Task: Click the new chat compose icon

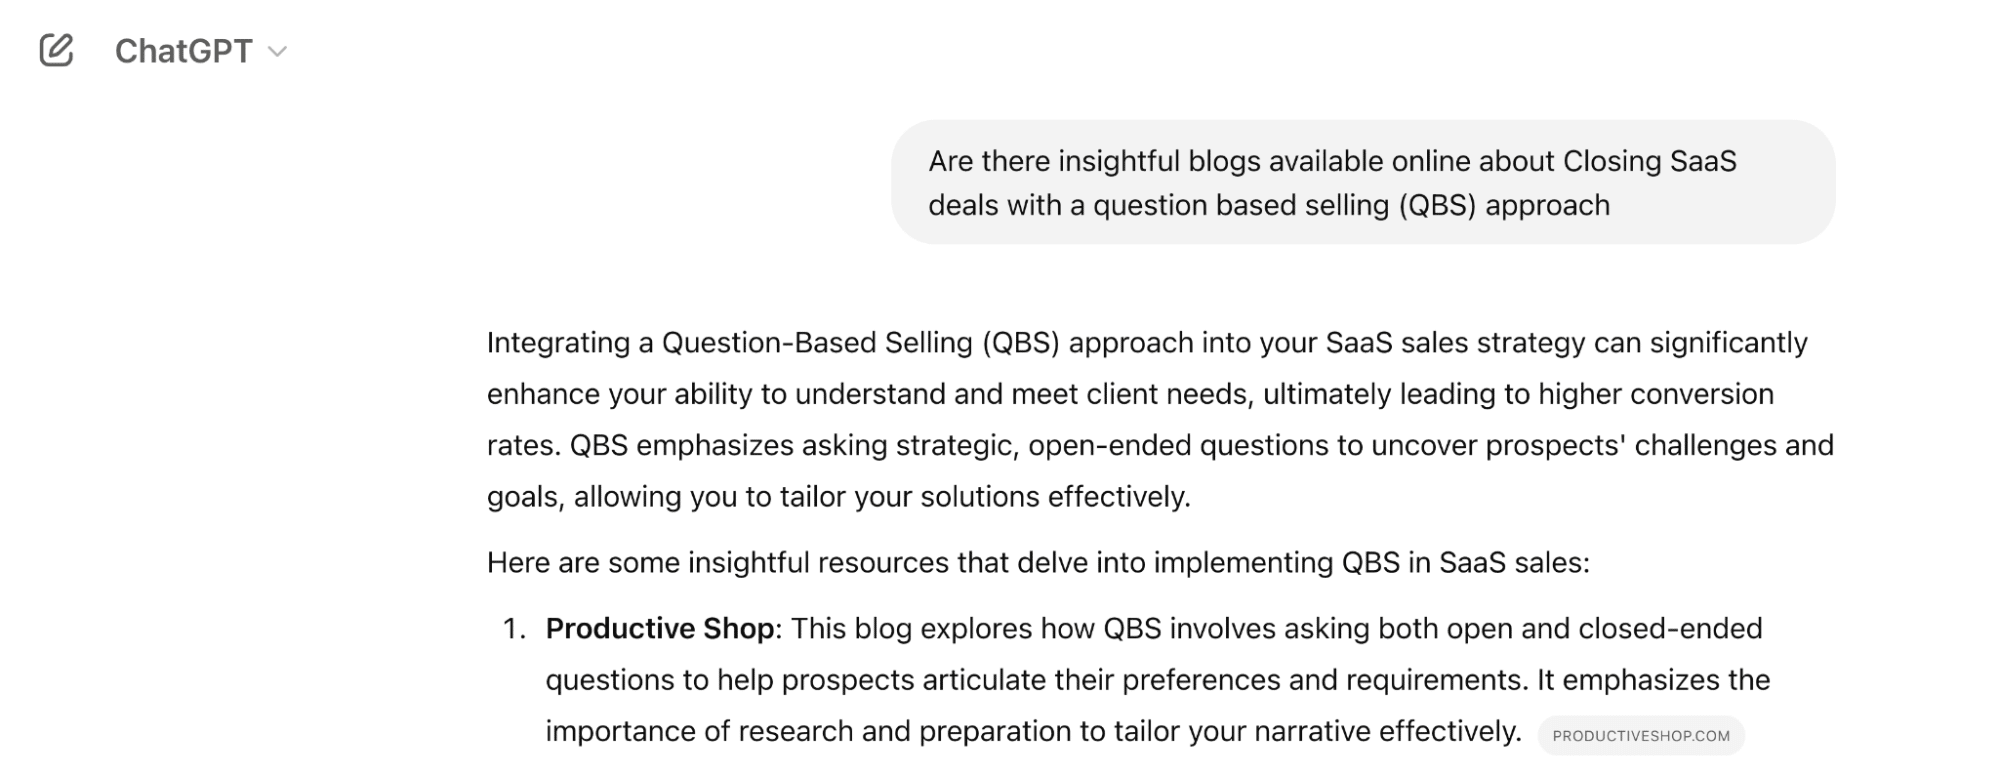Action: (56, 50)
